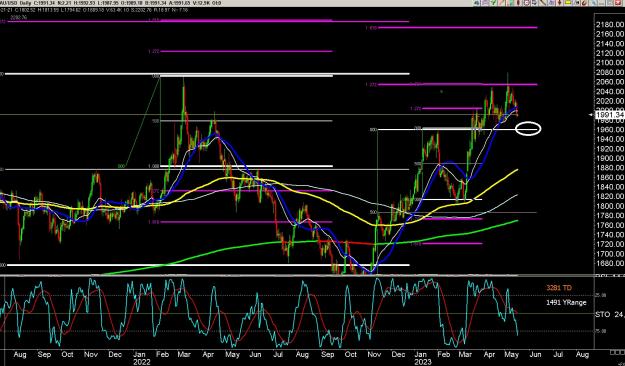The image size is (625, 366).
Task: Click the 2180.00 price axis label
Action: tap(610, 25)
